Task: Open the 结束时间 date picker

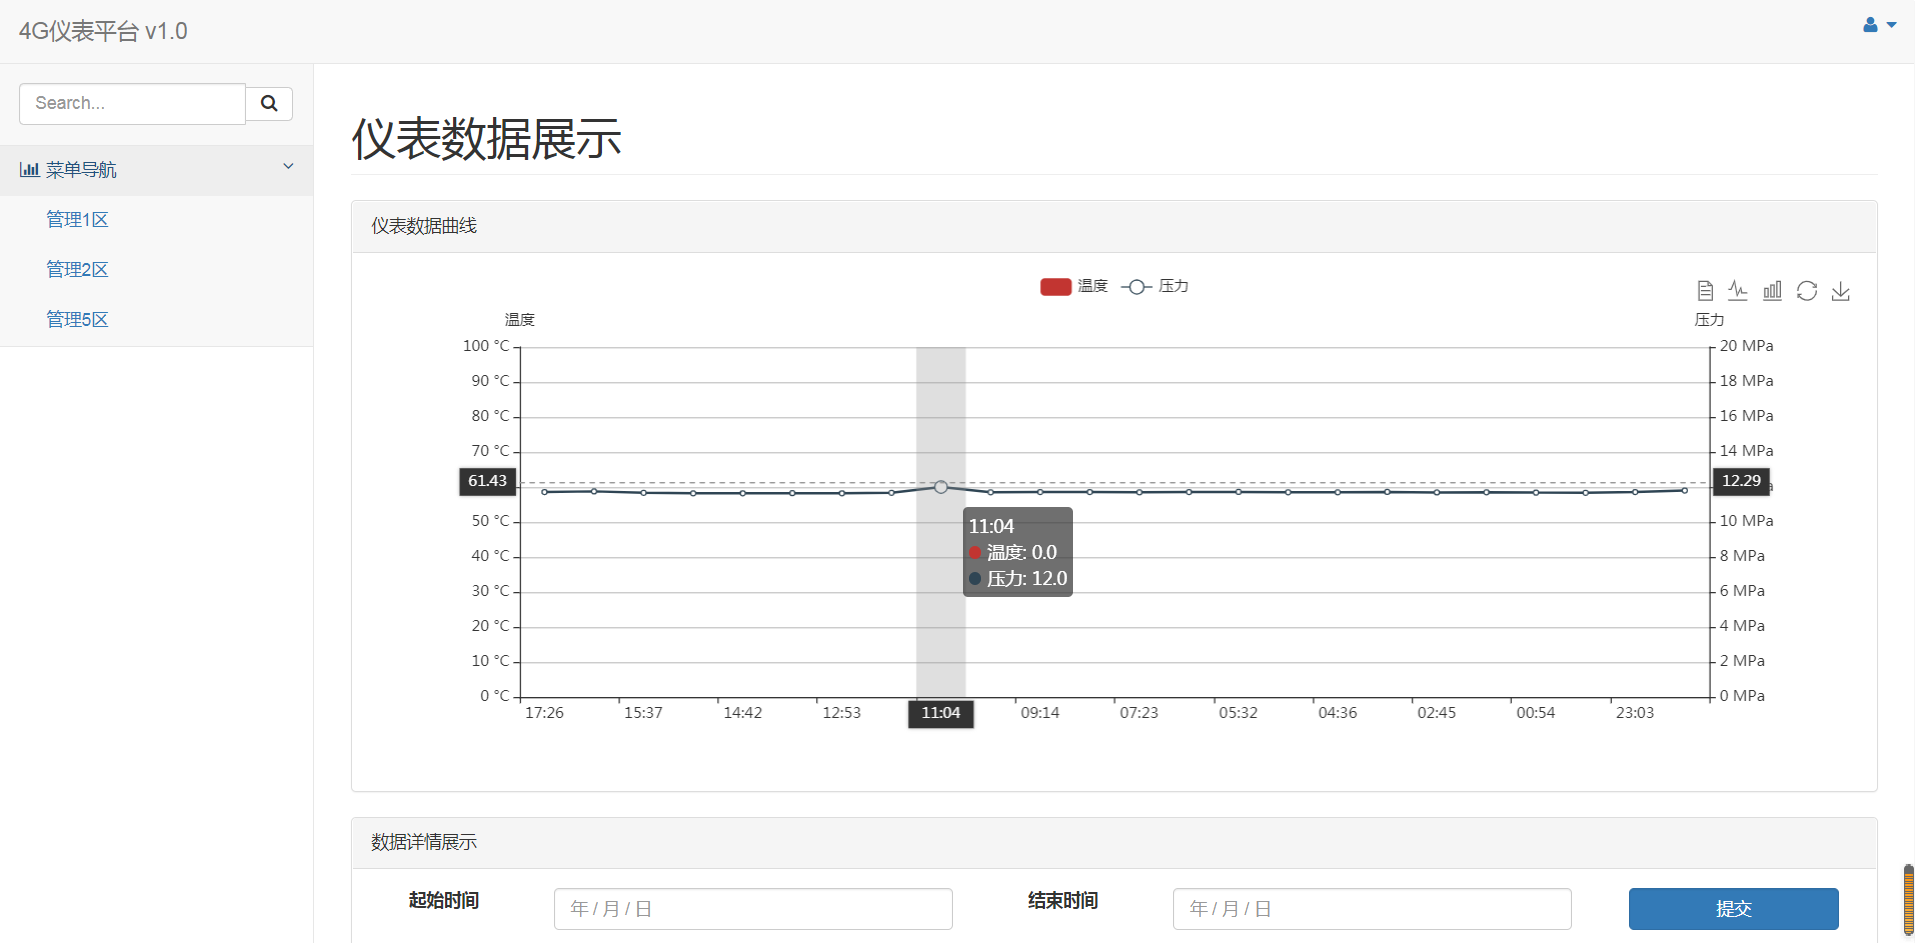Action: (1371, 909)
